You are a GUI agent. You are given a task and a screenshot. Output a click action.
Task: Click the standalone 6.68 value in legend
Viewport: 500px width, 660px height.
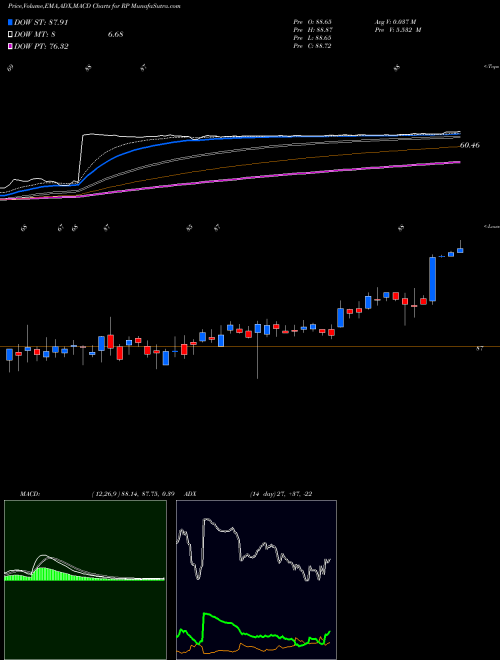coord(115,35)
